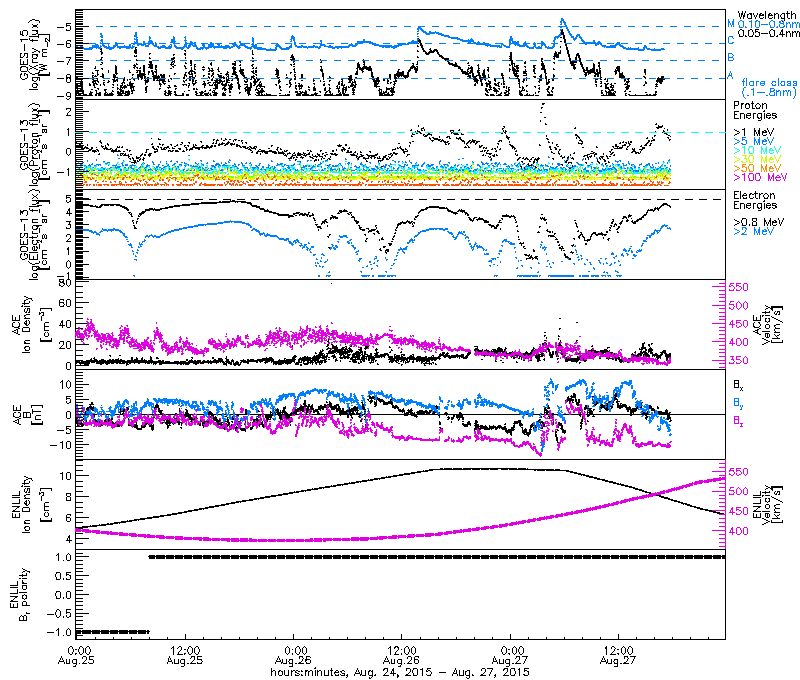Click the "ACE B [nT]" axis title
Viewport: 800px width, 680px height.
[30, 415]
